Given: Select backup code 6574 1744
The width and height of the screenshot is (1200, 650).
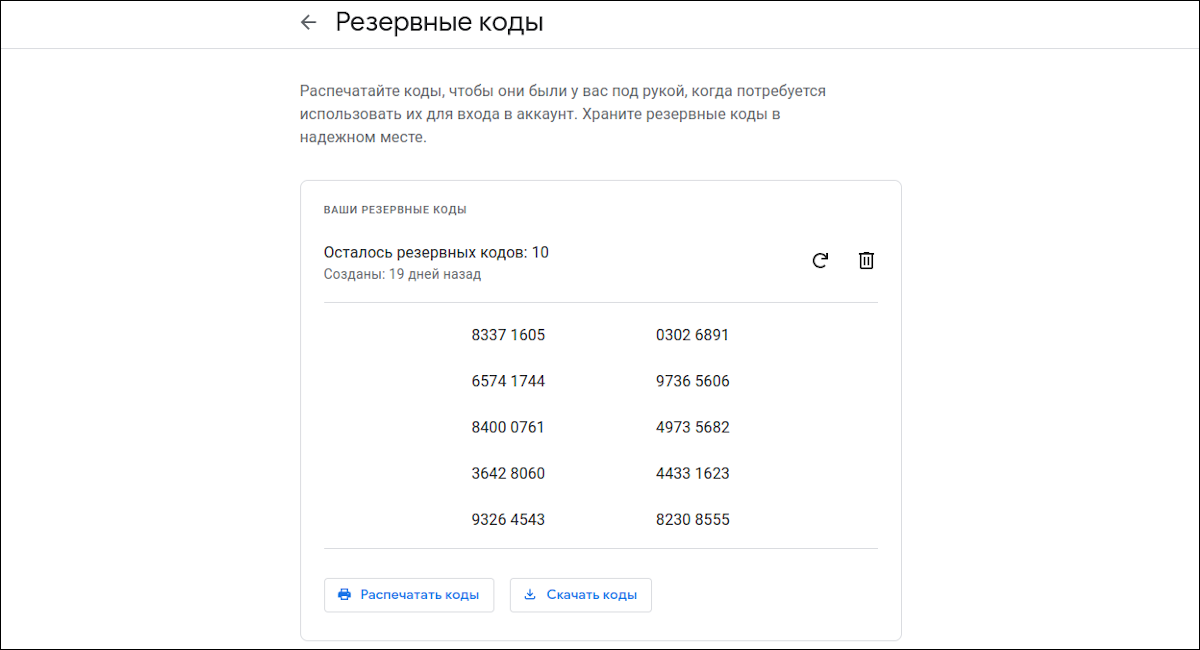Looking at the screenshot, I should [507, 381].
